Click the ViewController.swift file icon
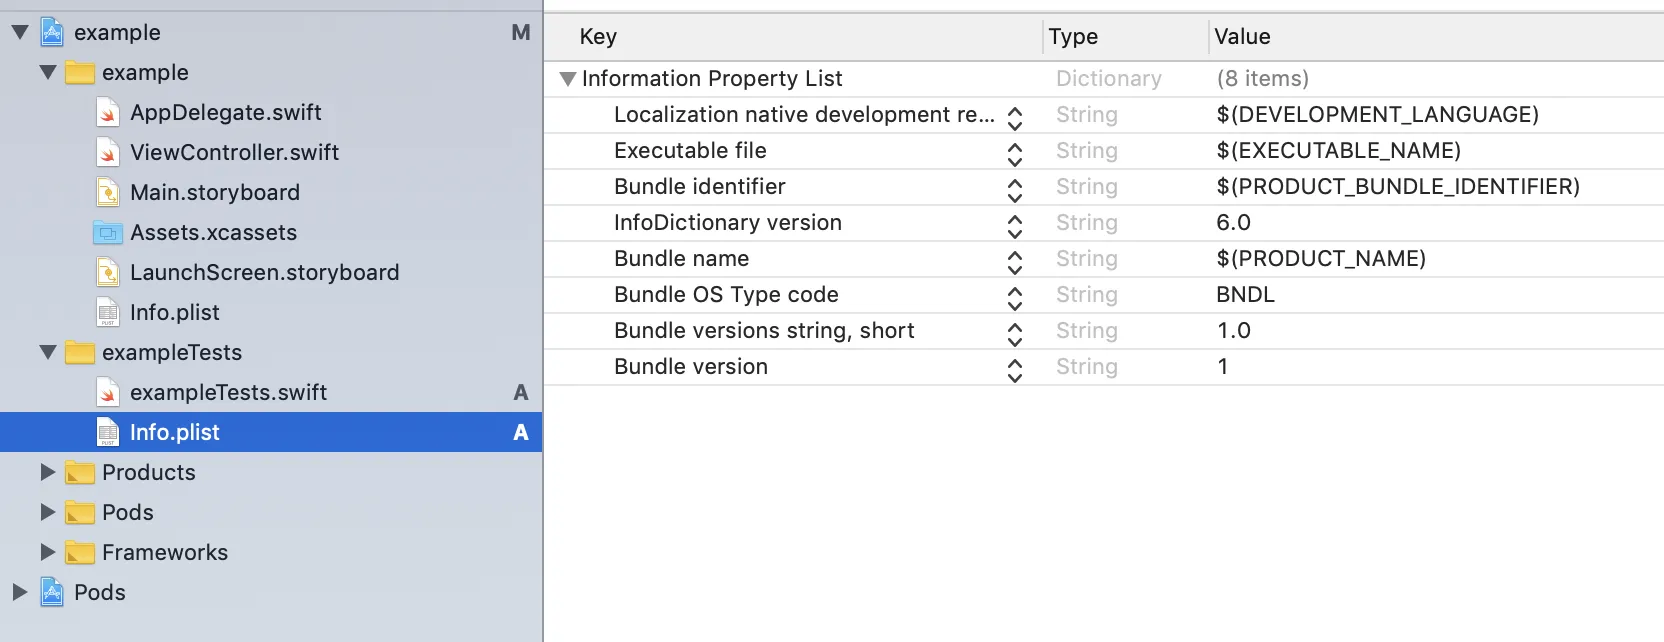1664x642 pixels. point(108,153)
